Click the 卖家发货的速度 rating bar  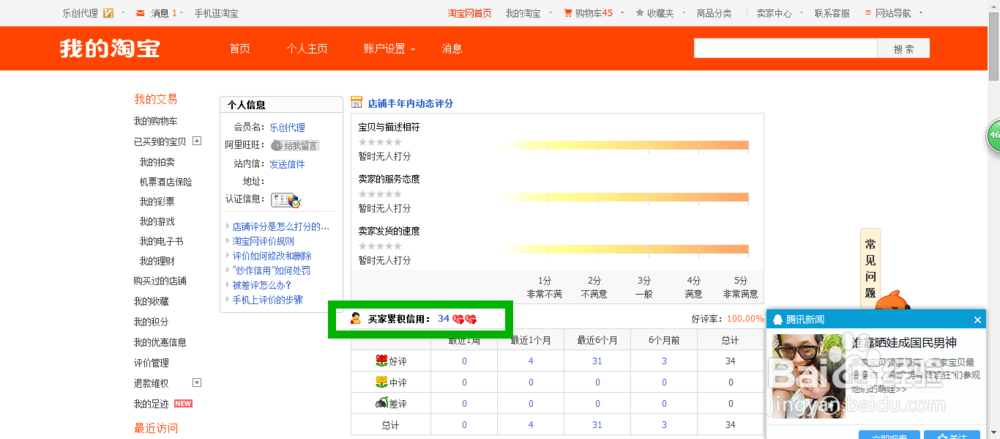coord(624,249)
